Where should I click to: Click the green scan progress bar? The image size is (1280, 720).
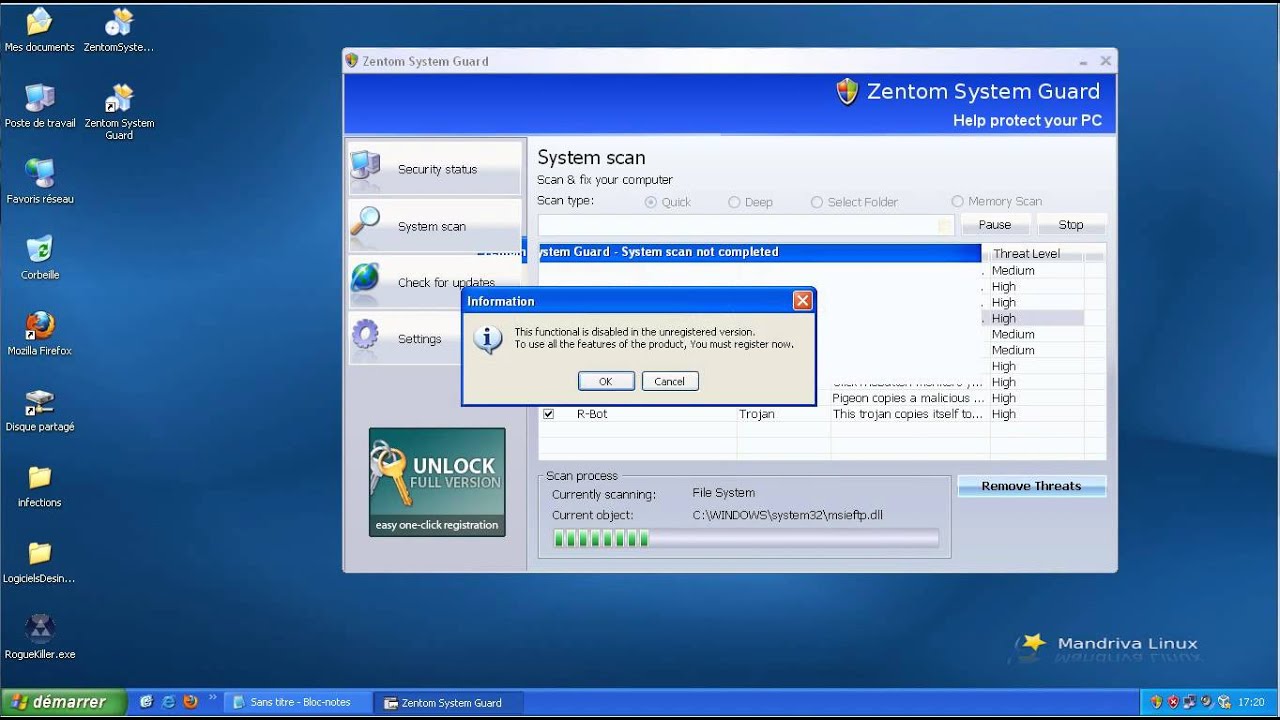pos(745,539)
